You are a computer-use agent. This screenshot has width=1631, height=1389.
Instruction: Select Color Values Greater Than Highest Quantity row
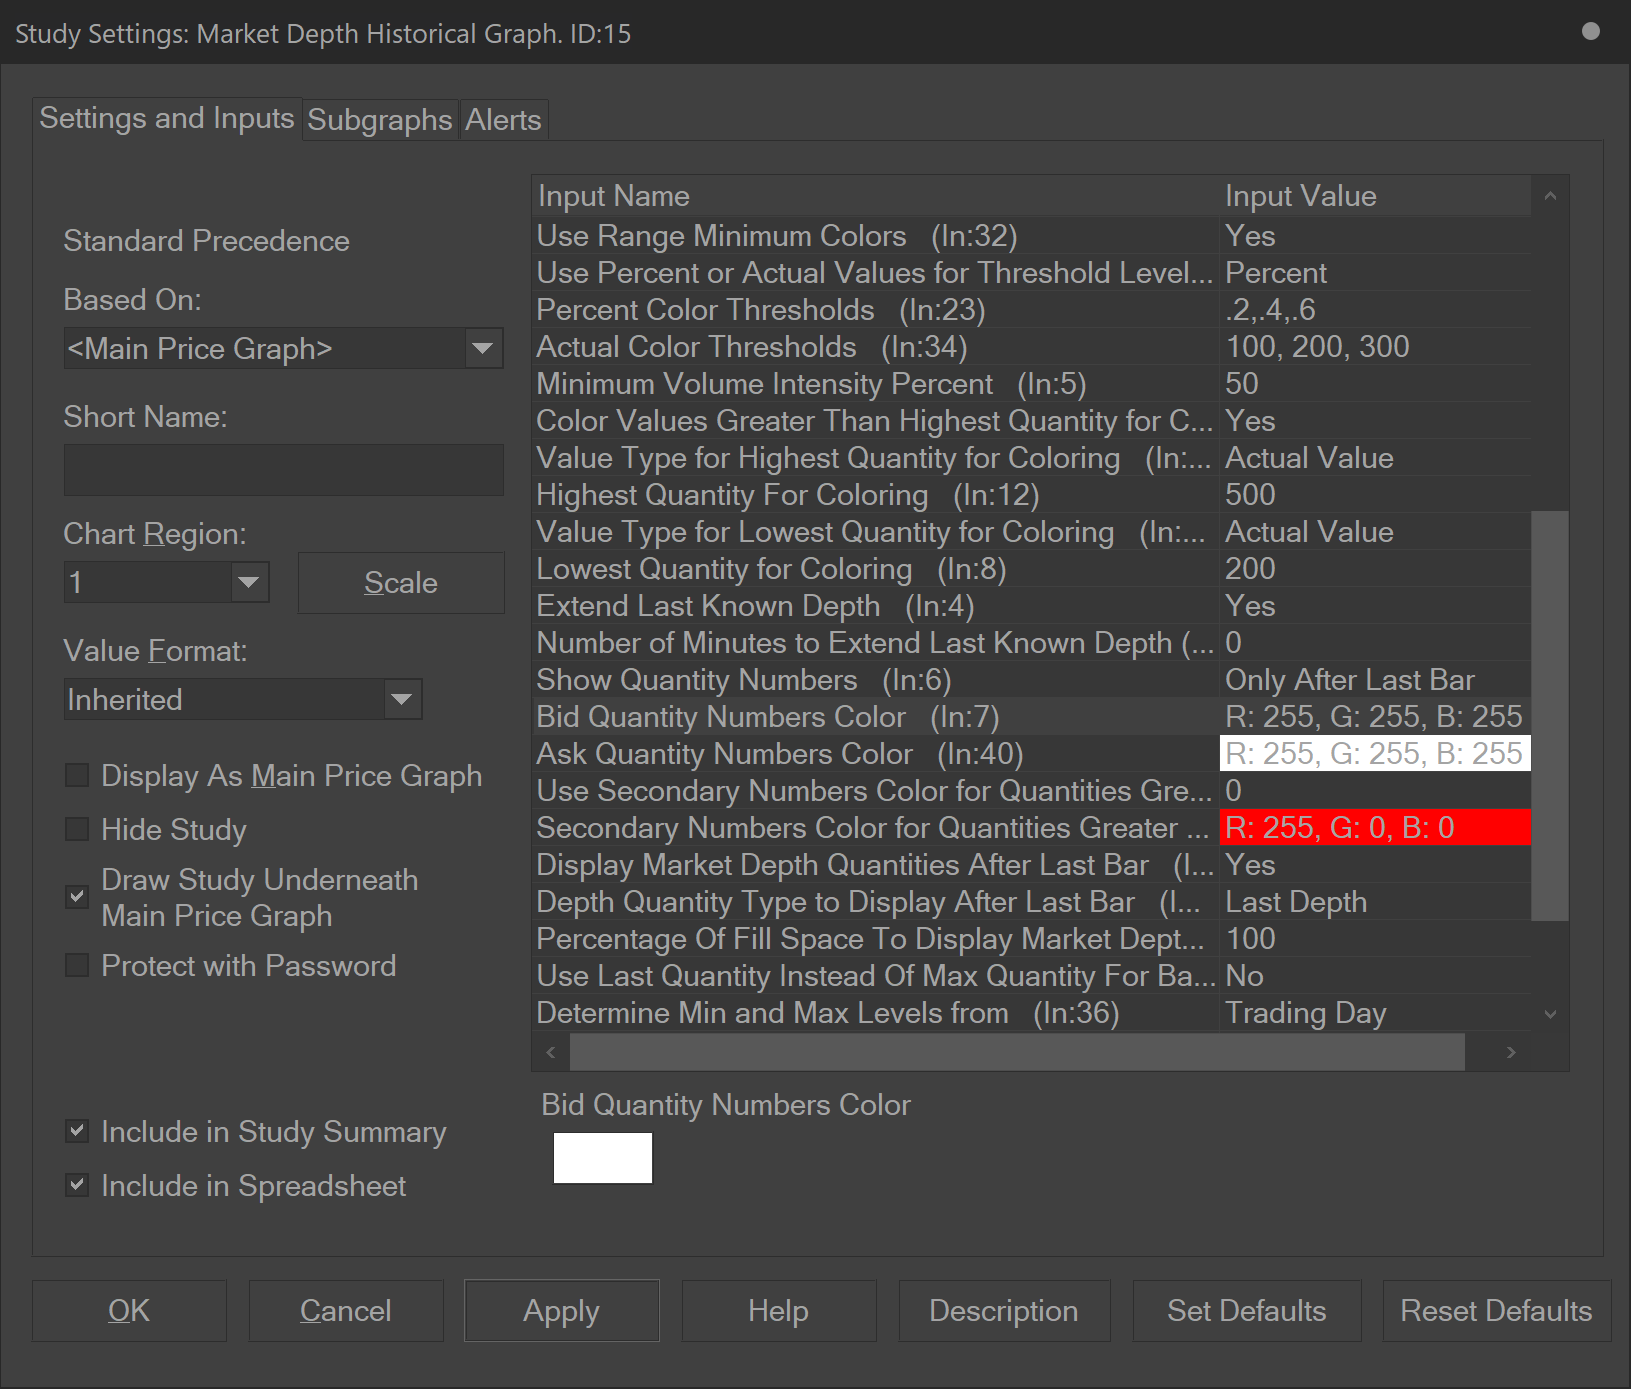click(x=1031, y=421)
